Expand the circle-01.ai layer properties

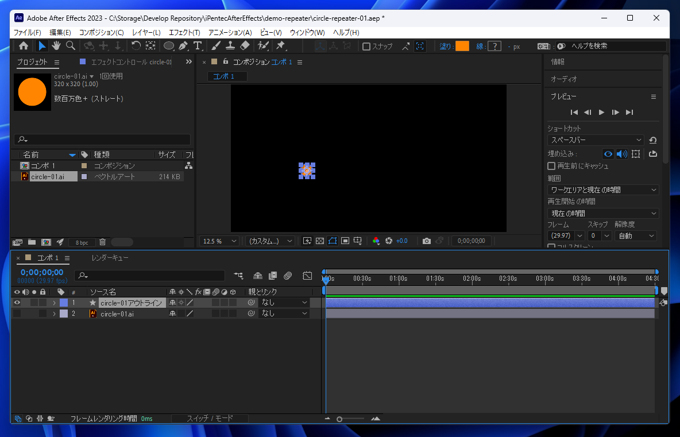54,314
